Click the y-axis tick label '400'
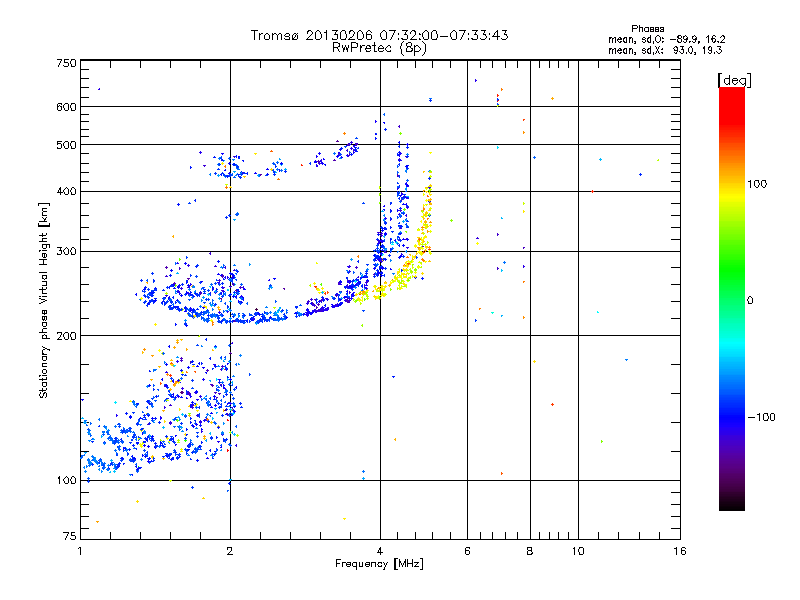 tap(66, 191)
